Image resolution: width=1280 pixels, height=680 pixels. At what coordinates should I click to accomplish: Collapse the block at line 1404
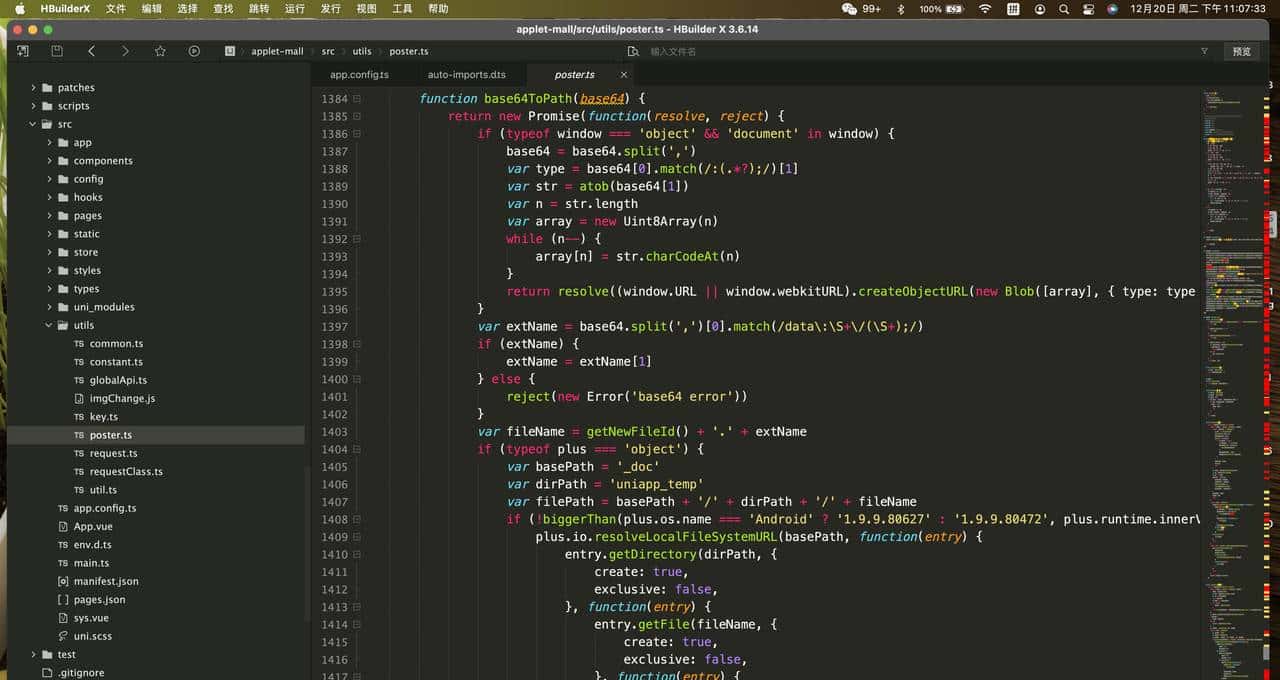(x=357, y=449)
